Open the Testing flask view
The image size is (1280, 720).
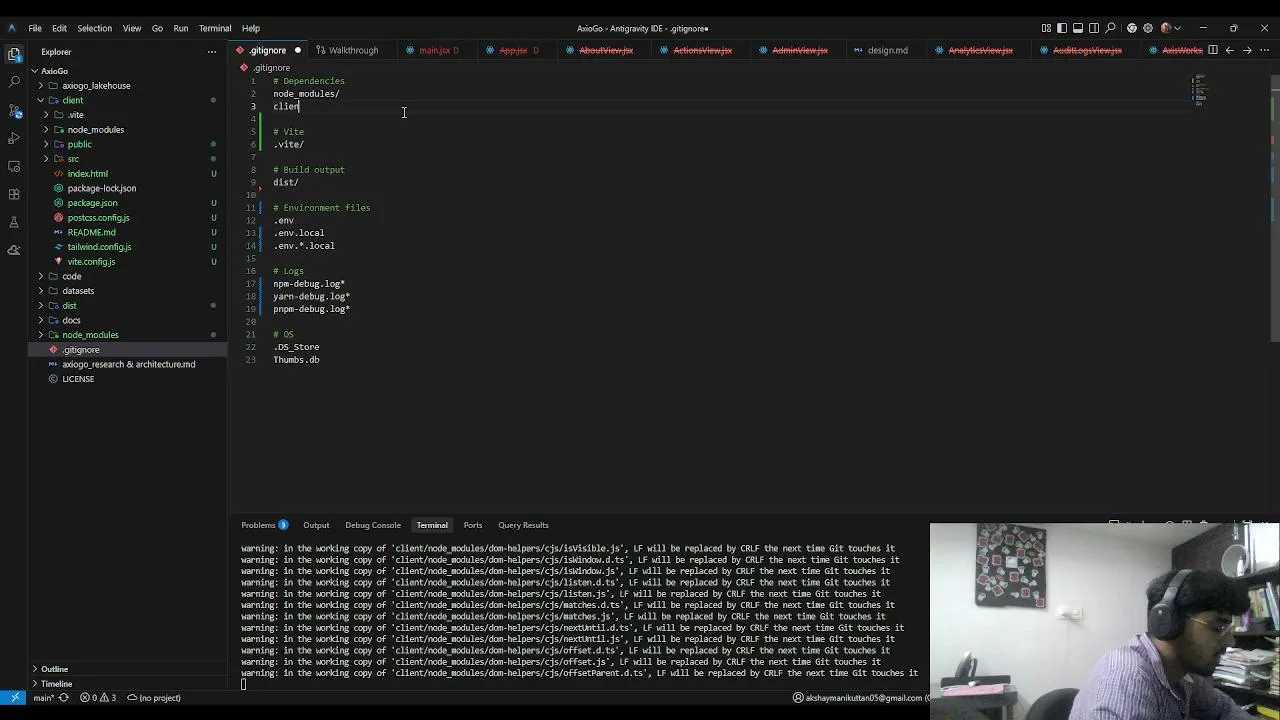click(14, 221)
